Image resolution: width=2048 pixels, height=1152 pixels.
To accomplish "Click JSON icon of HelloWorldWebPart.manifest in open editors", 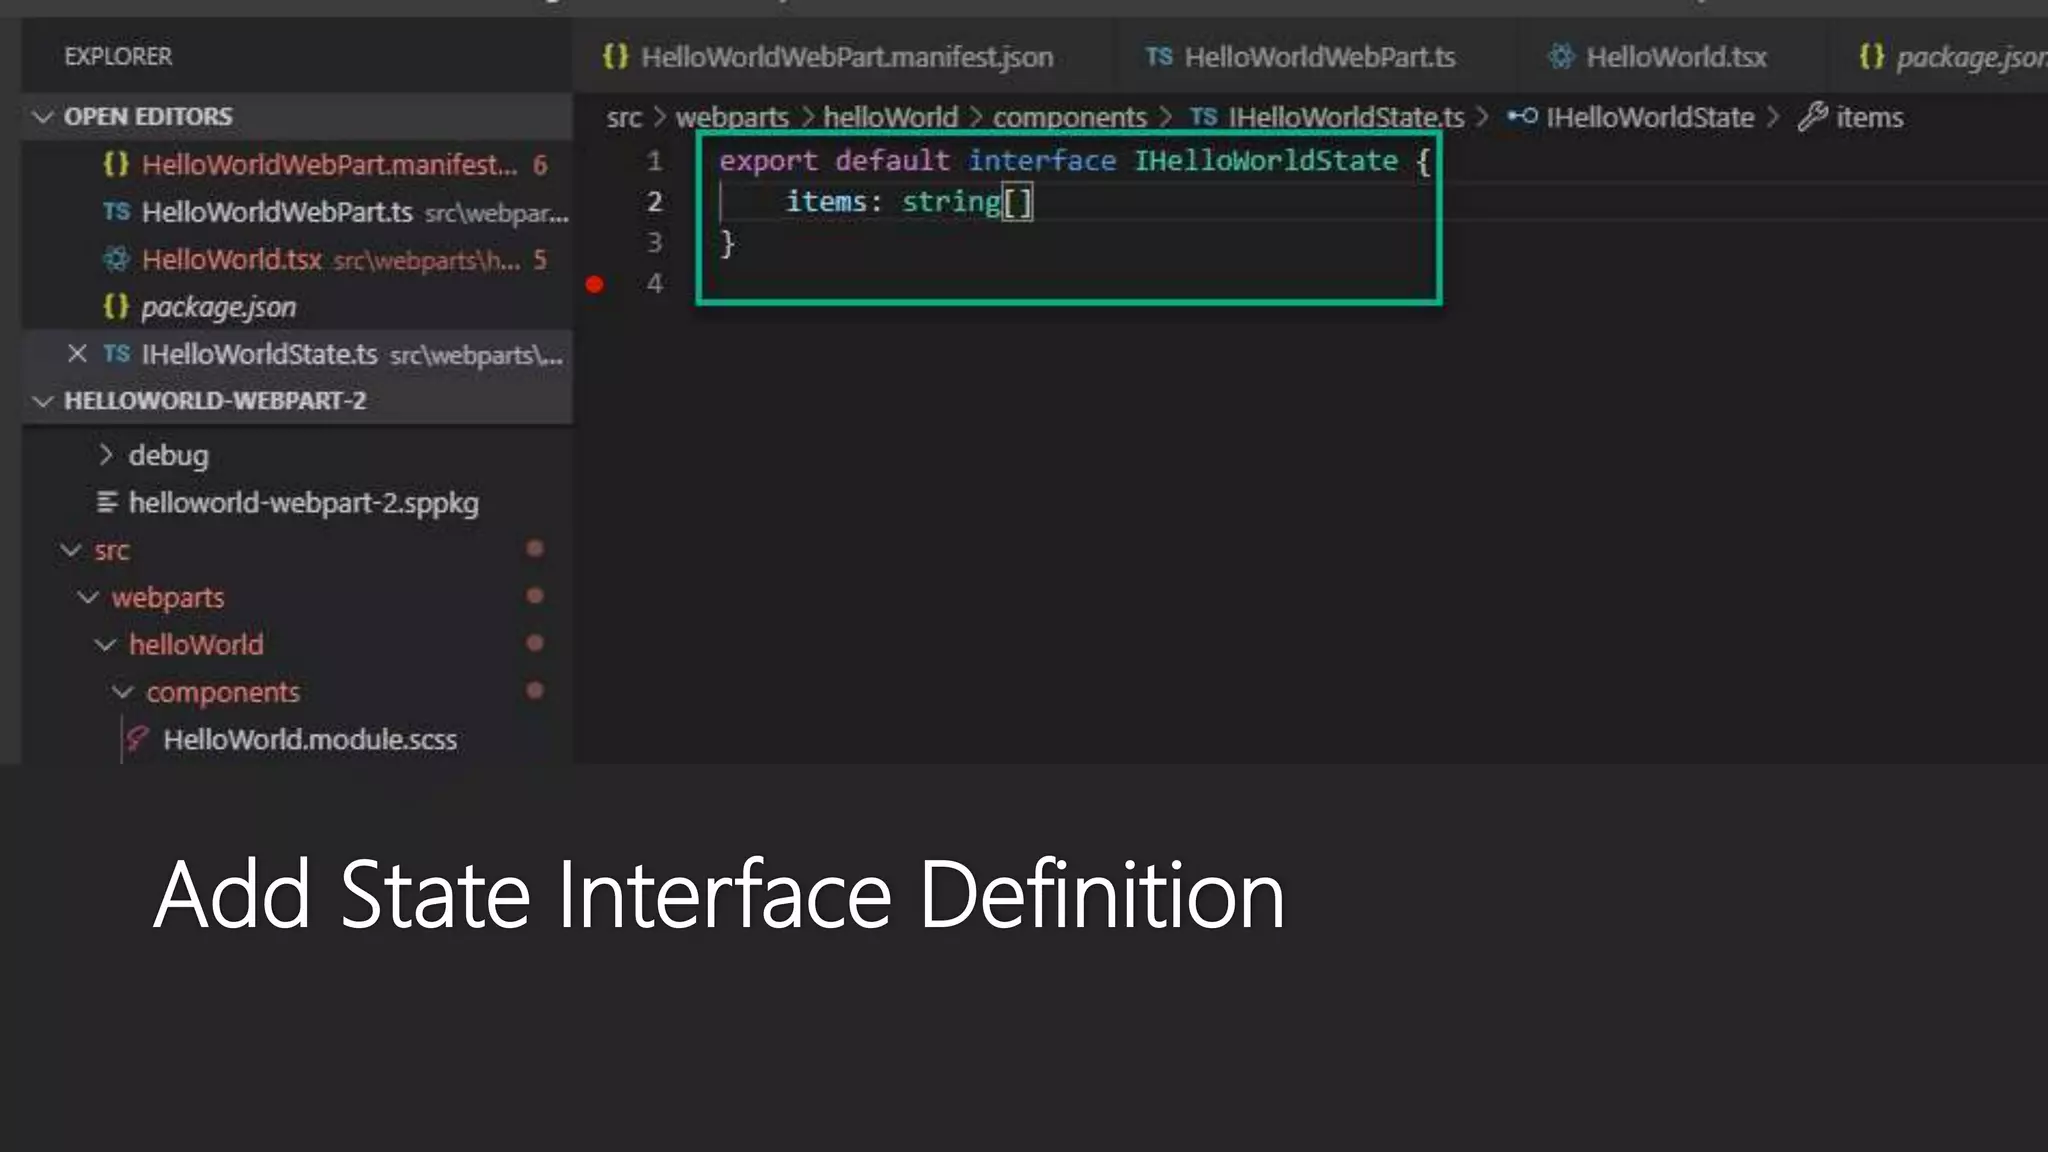I will click(x=116, y=164).
